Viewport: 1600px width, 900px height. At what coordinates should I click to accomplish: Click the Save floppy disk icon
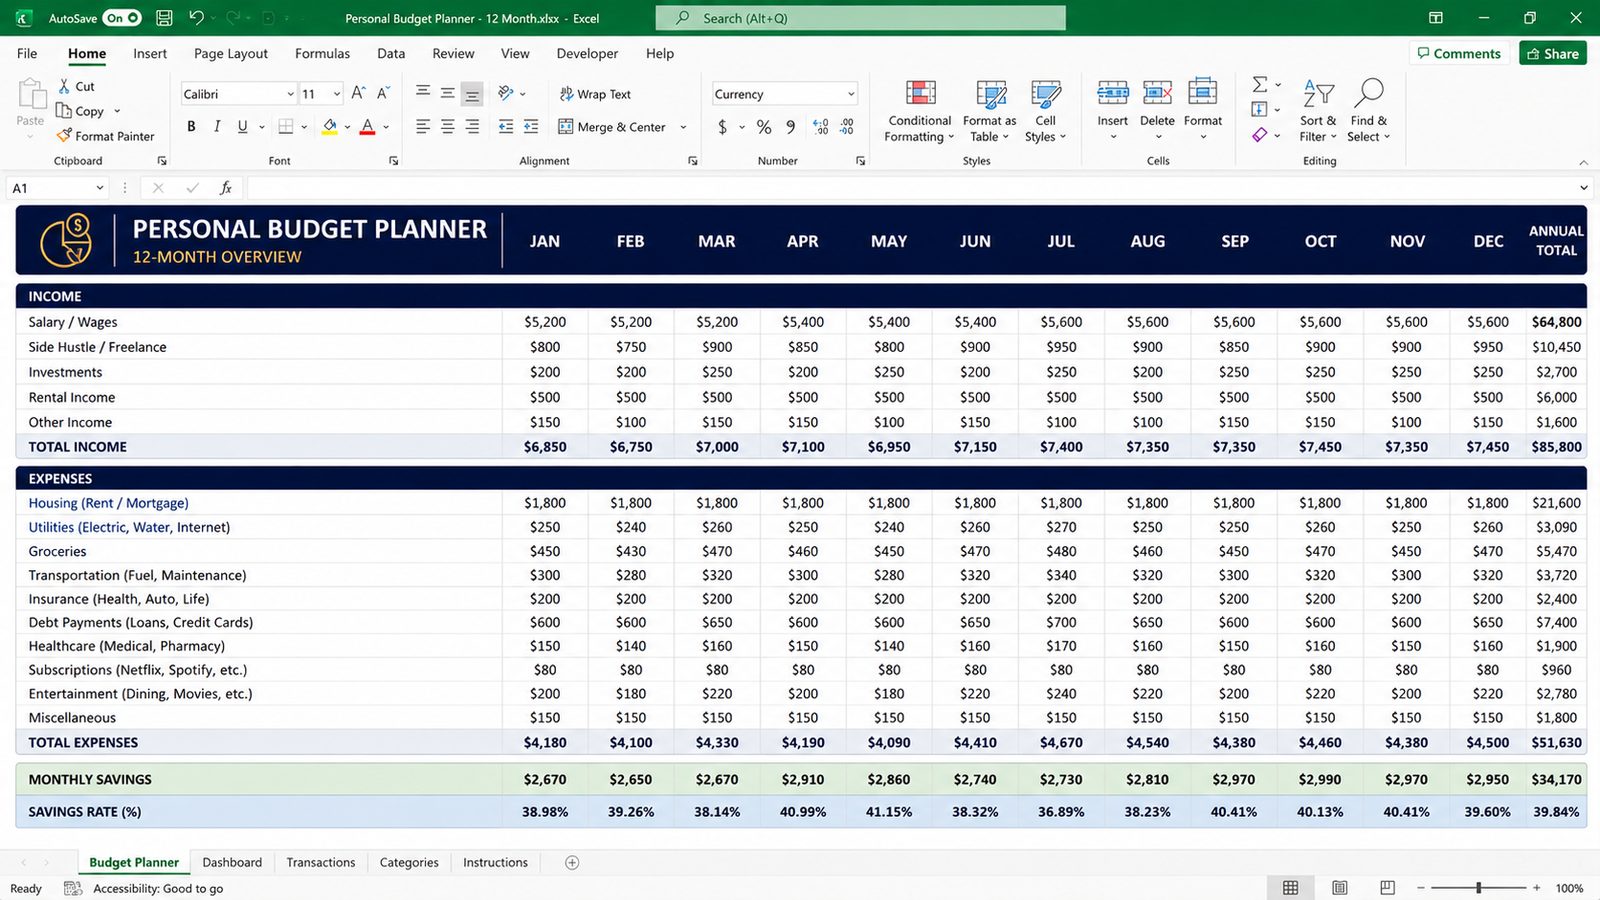click(164, 18)
